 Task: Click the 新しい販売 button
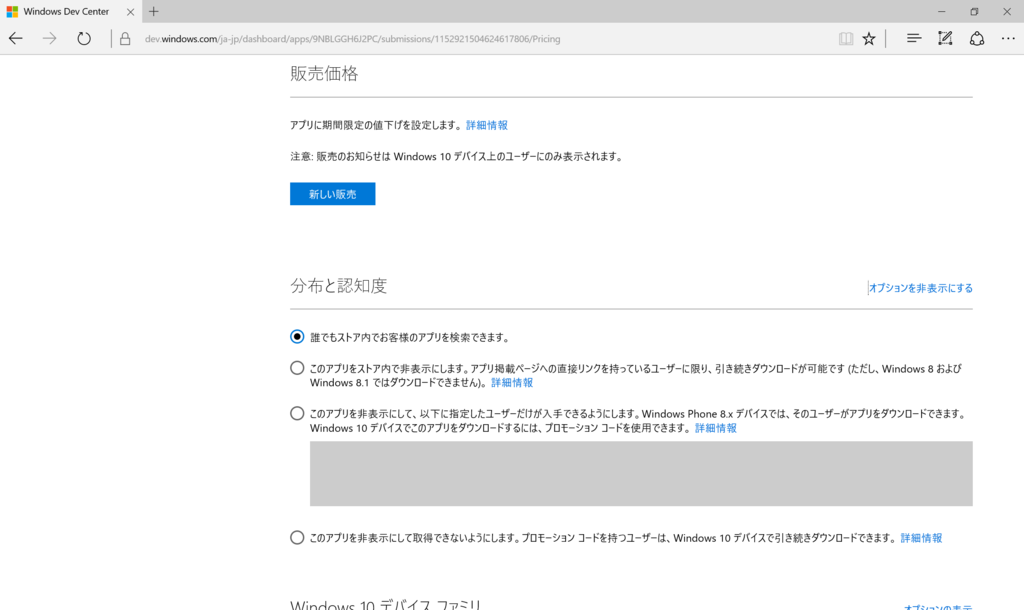coord(332,194)
